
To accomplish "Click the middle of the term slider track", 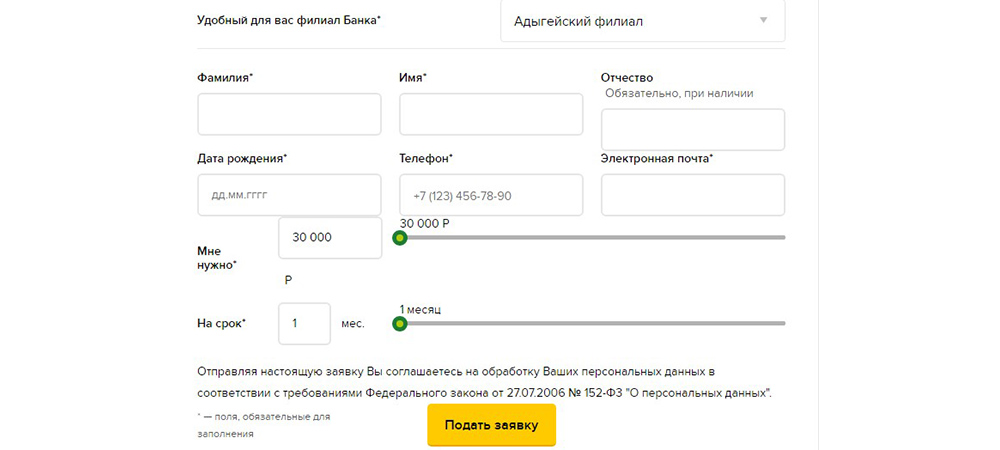I will coord(593,323).
